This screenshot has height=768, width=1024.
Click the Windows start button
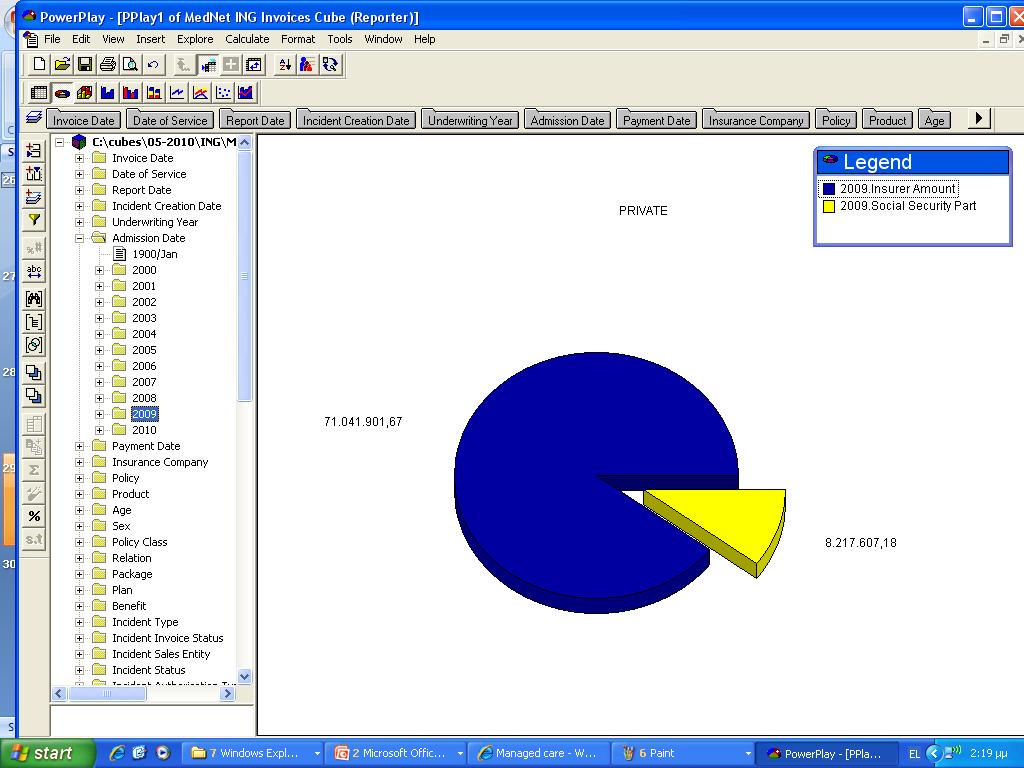click(x=47, y=753)
